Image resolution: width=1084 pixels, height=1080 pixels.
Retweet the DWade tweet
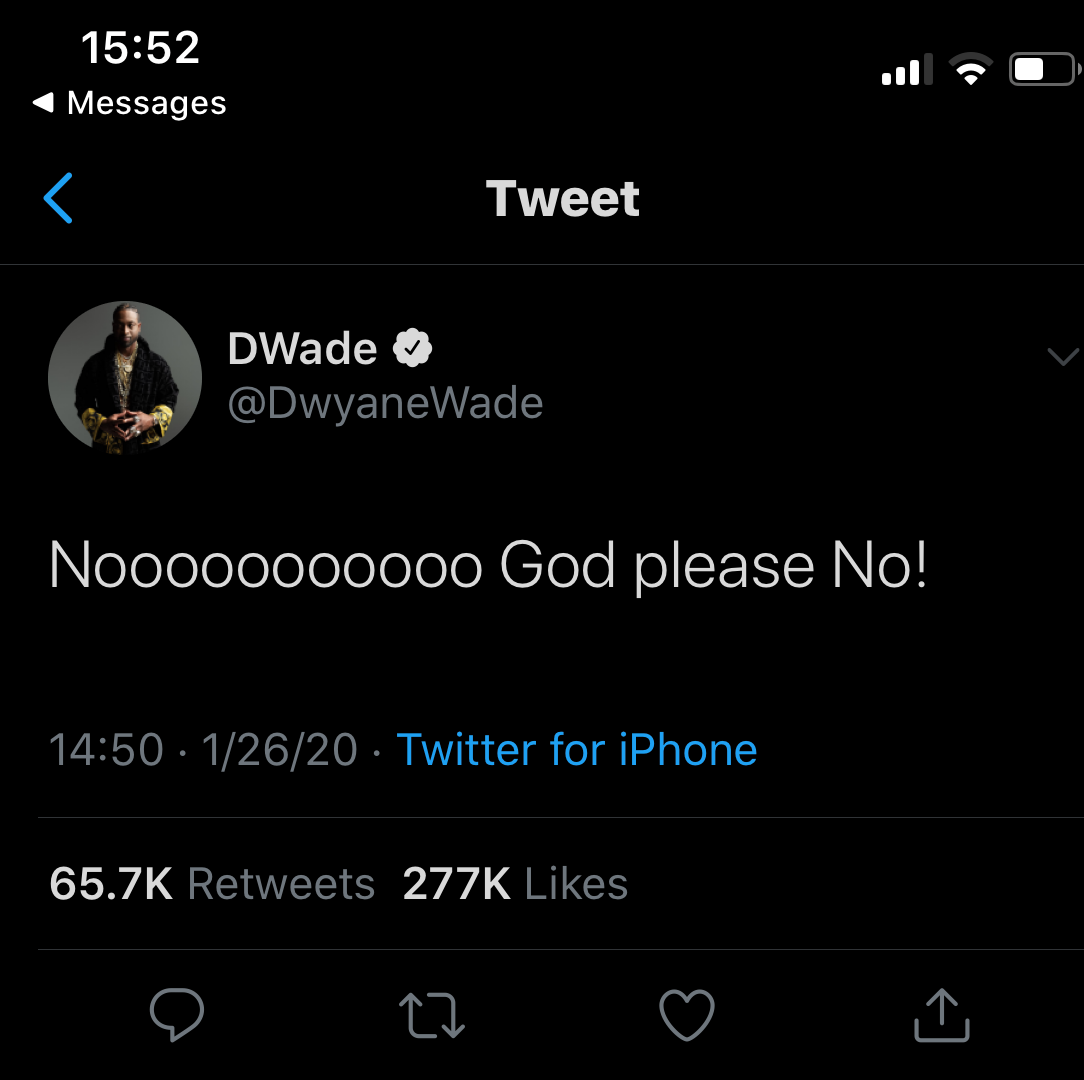432,1015
